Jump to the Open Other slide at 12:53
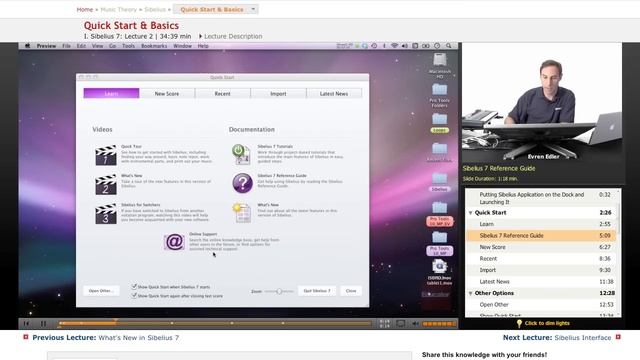The image size is (640, 360). tap(541, 304)
